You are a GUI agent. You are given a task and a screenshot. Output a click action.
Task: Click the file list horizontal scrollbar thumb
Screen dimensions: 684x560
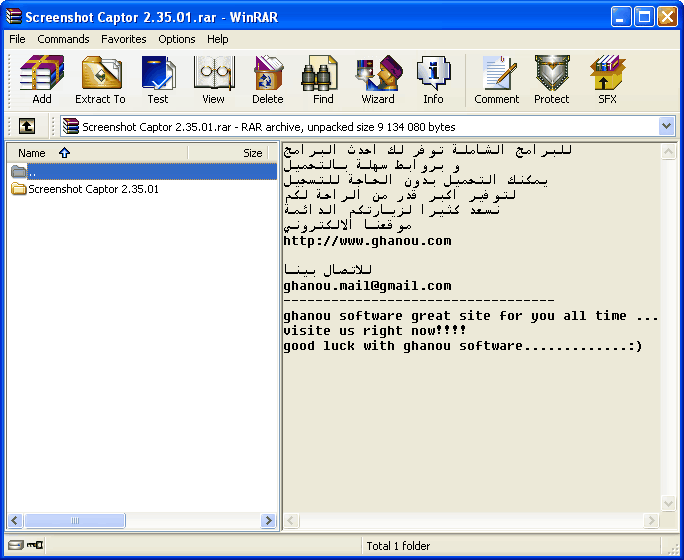(x=75, y=520)
